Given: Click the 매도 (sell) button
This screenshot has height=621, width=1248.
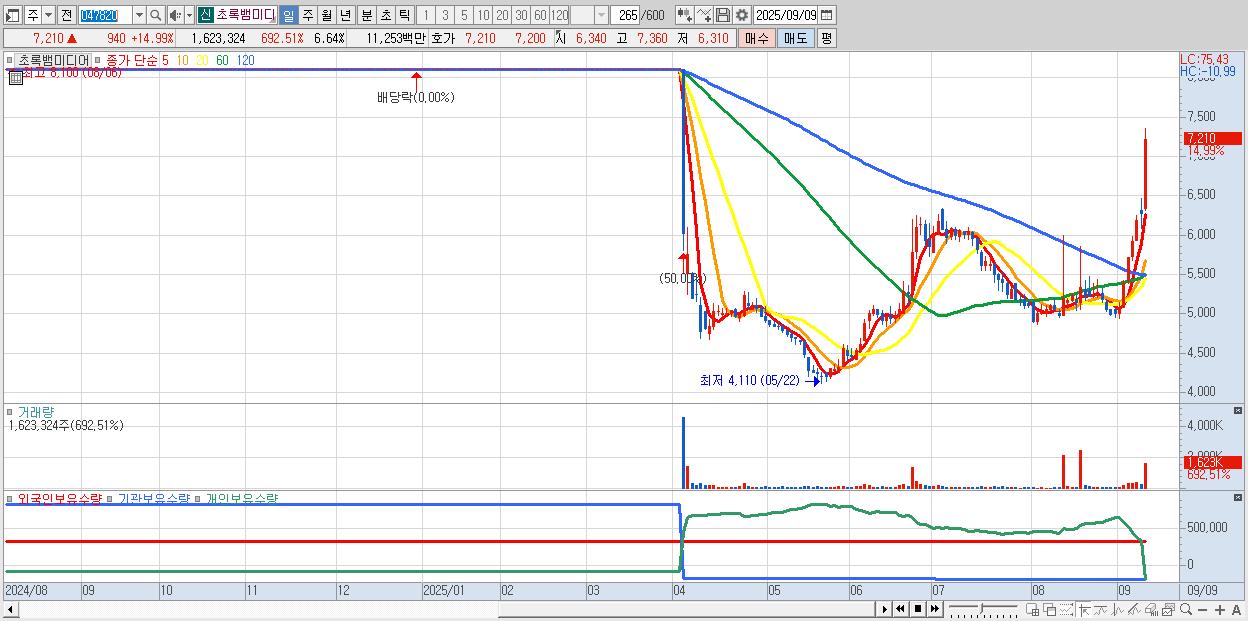Looking at the screenshot, I should coord(795,38).
